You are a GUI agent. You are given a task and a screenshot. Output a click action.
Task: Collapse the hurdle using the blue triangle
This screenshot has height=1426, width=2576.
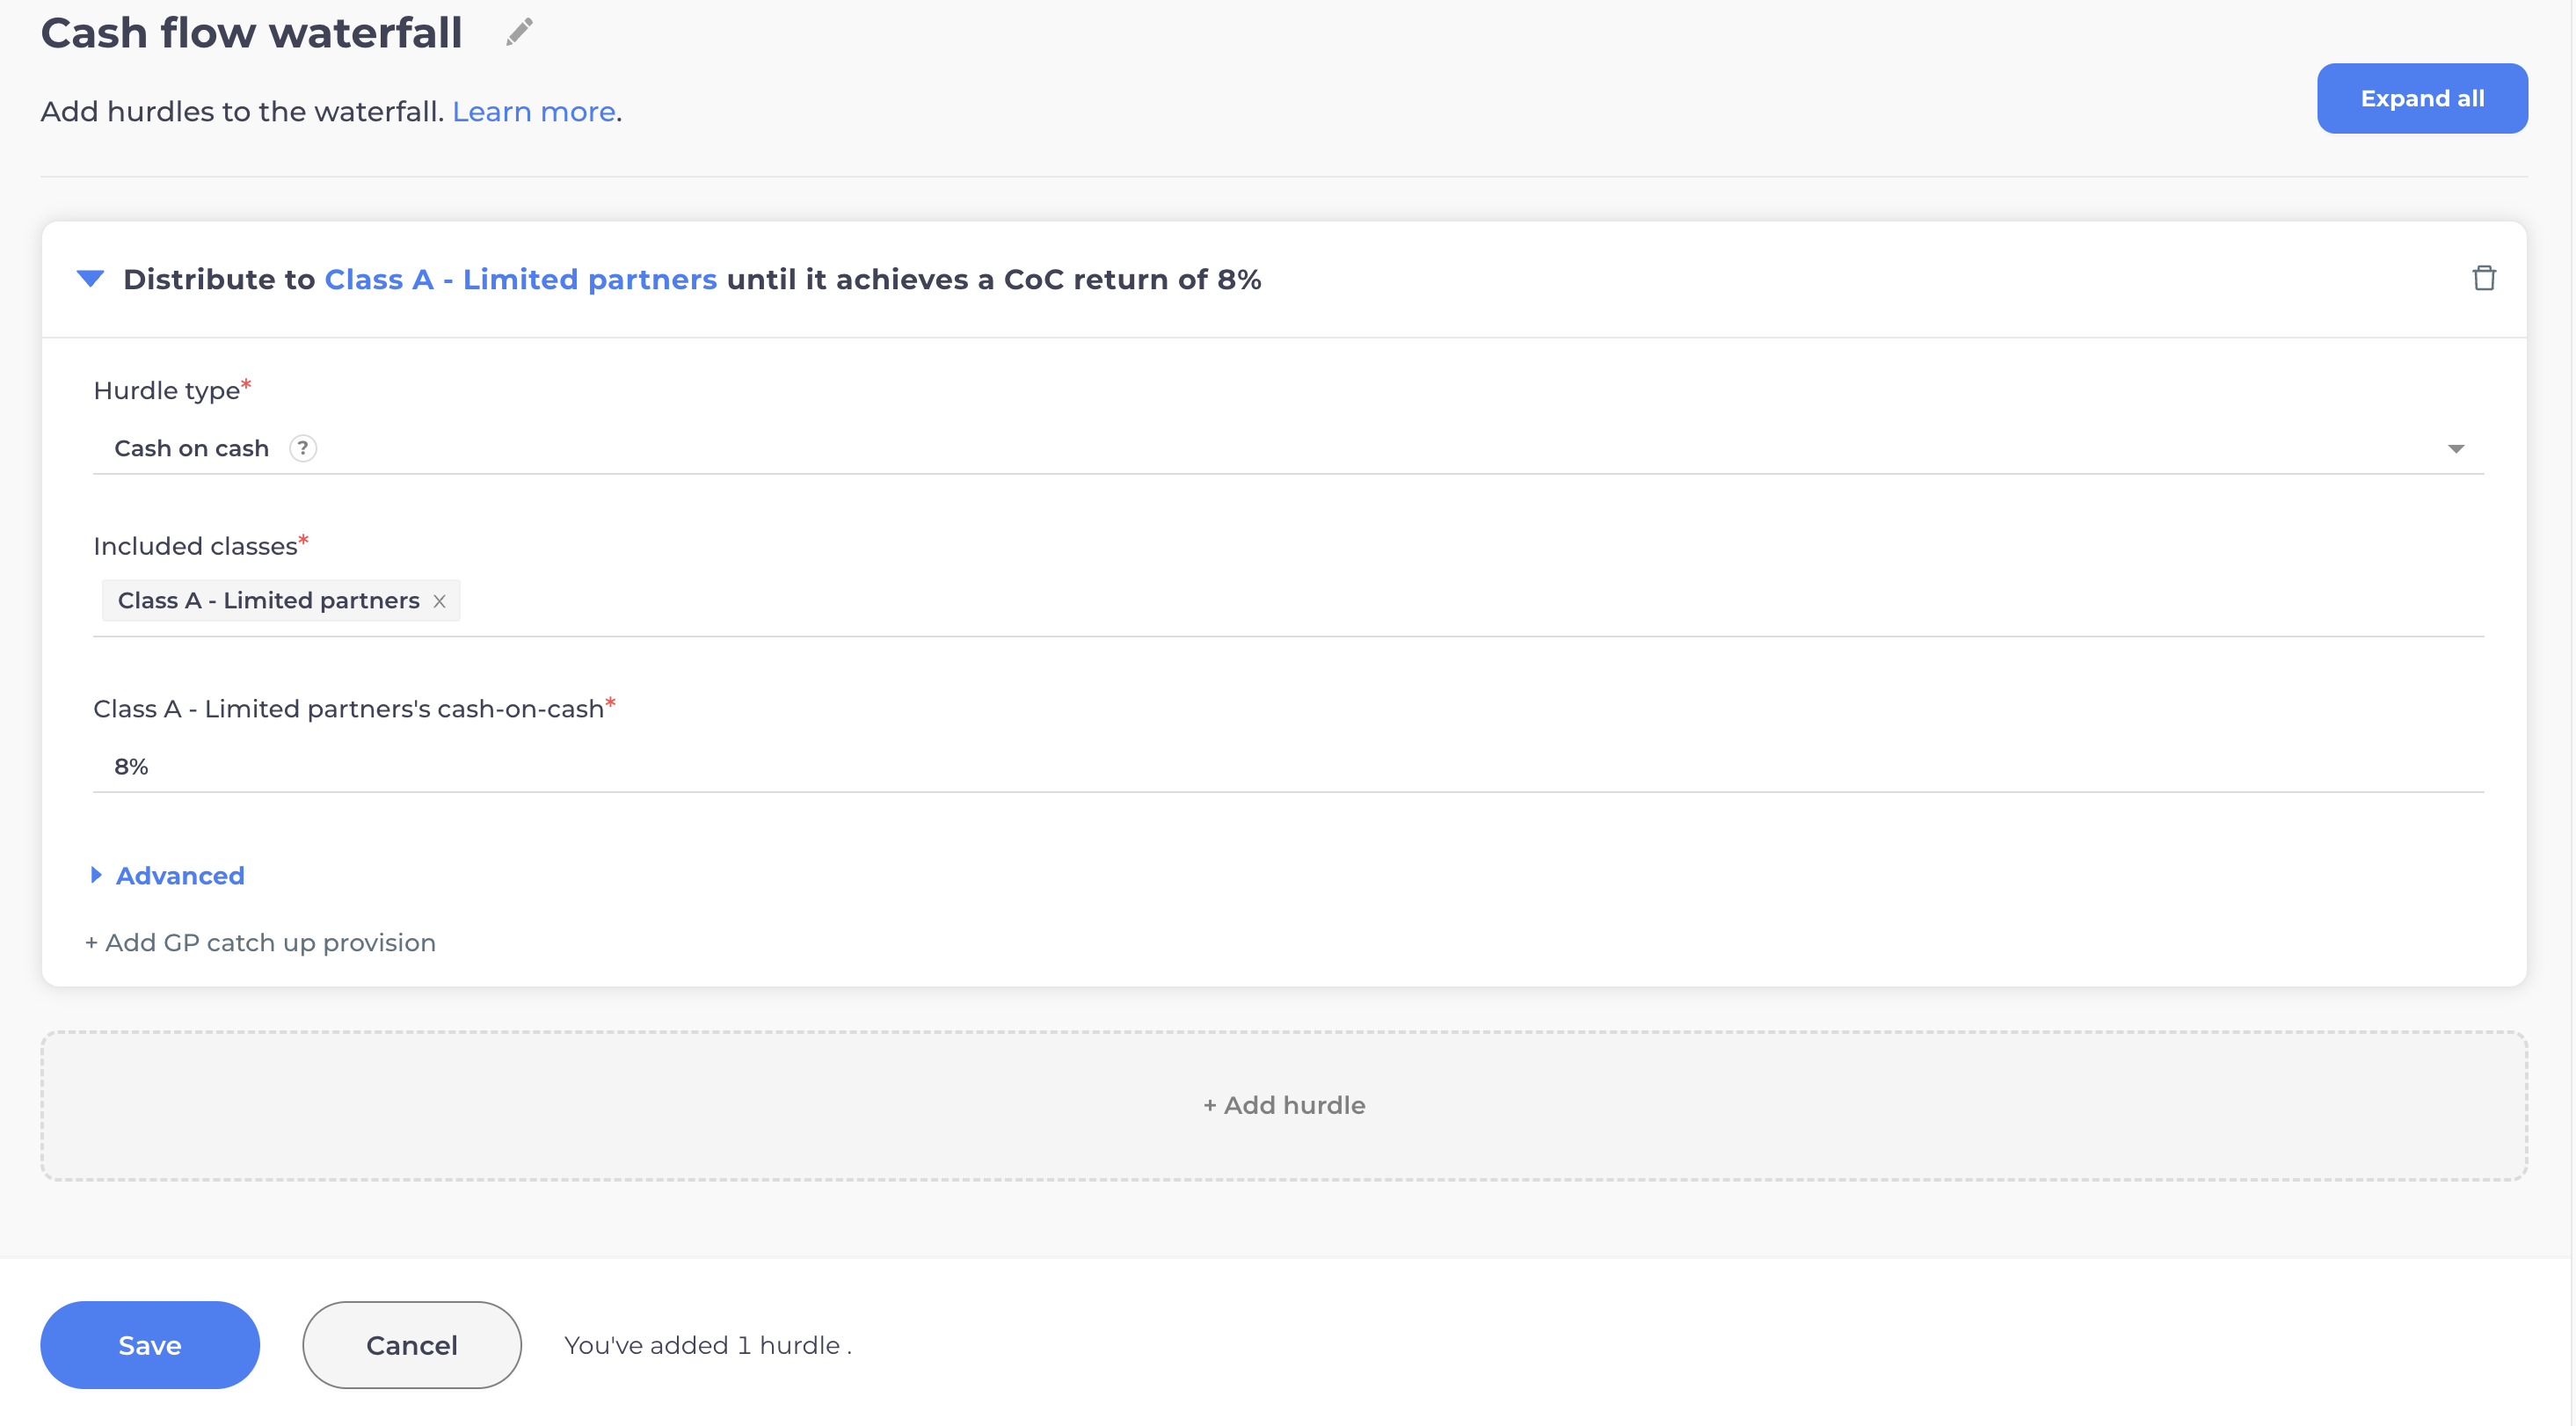tap(90, 278)
